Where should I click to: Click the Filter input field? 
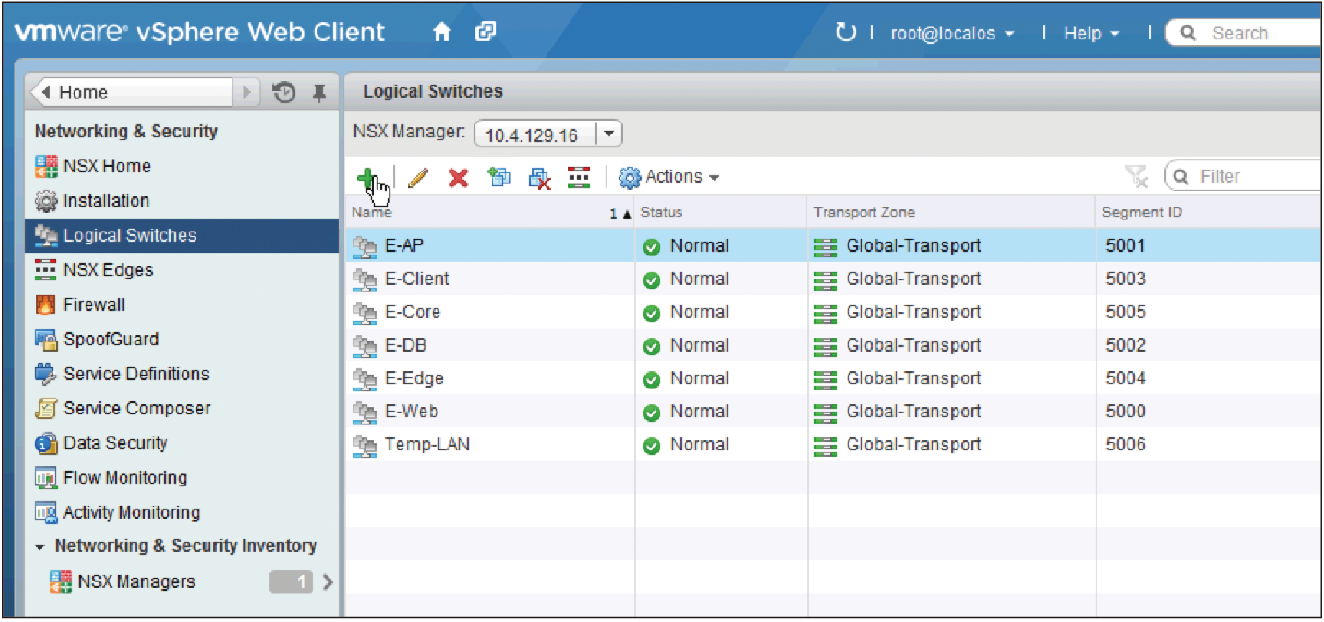click(x=1244, y=177)
